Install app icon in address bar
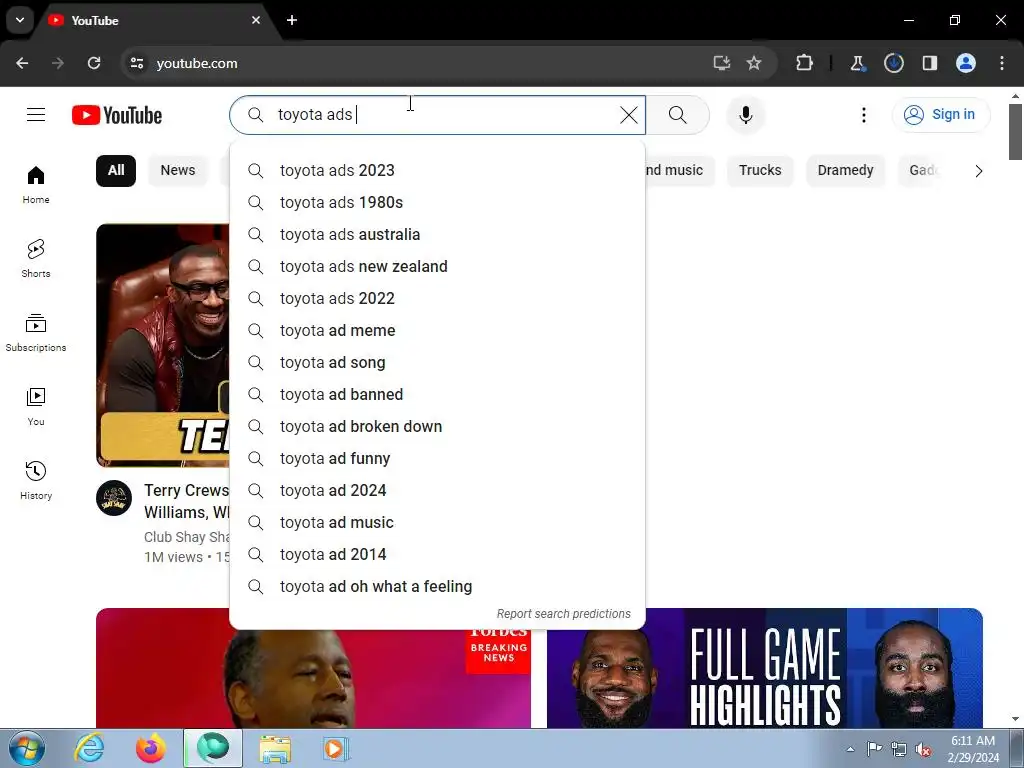Screen dimensions: 1024x768 (x=722, y=63)
